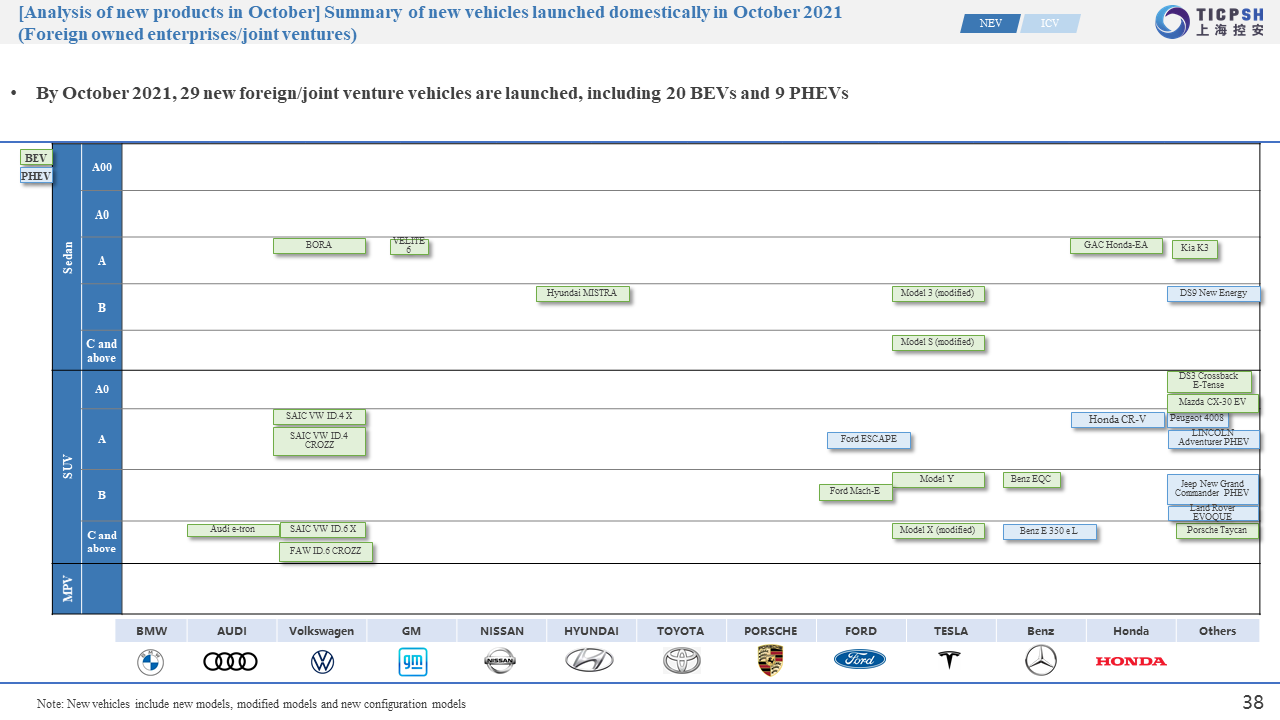Click the Porsche Taycan vehicle box
Screen dimensions: 1280x720
pyautogui.click(x=1216, y=531)
